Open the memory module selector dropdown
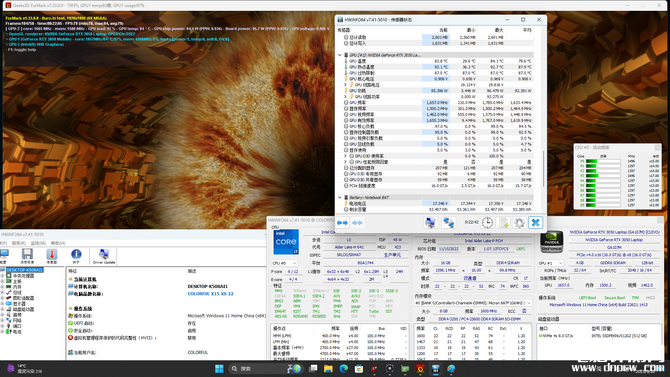The height and width of the screenshot is (377, 670). (473, 303)
